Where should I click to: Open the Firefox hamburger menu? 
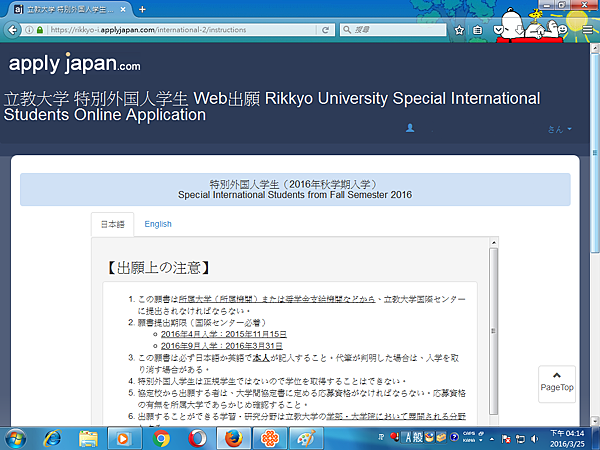point(587,29)
